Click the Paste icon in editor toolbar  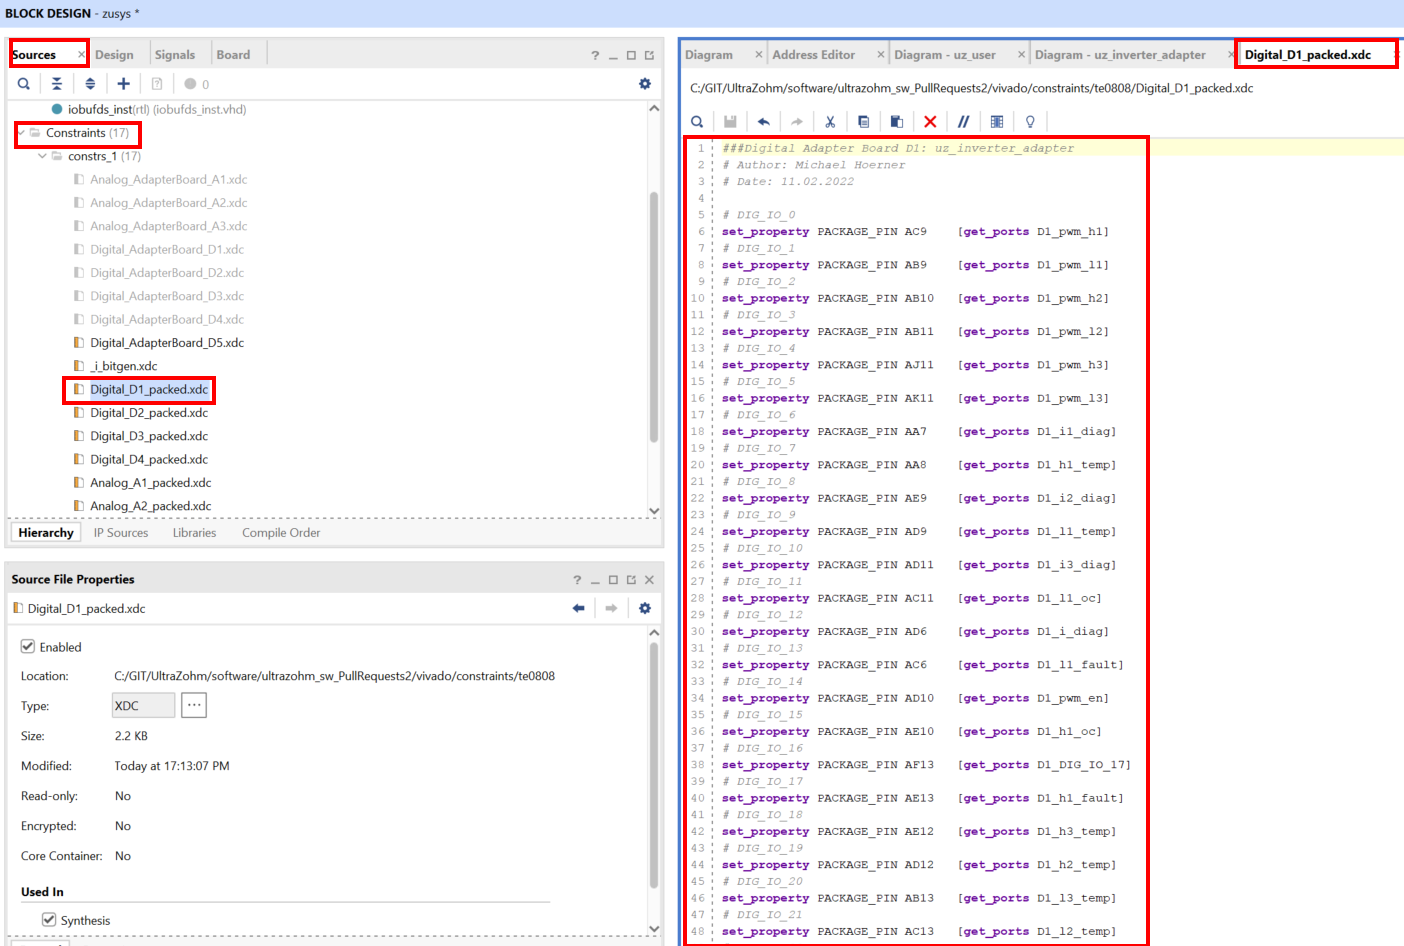(897, 122)
